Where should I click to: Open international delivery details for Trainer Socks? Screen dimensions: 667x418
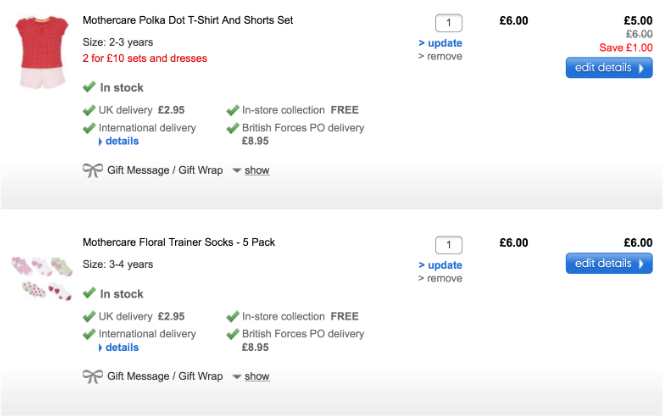coord(121,347)
